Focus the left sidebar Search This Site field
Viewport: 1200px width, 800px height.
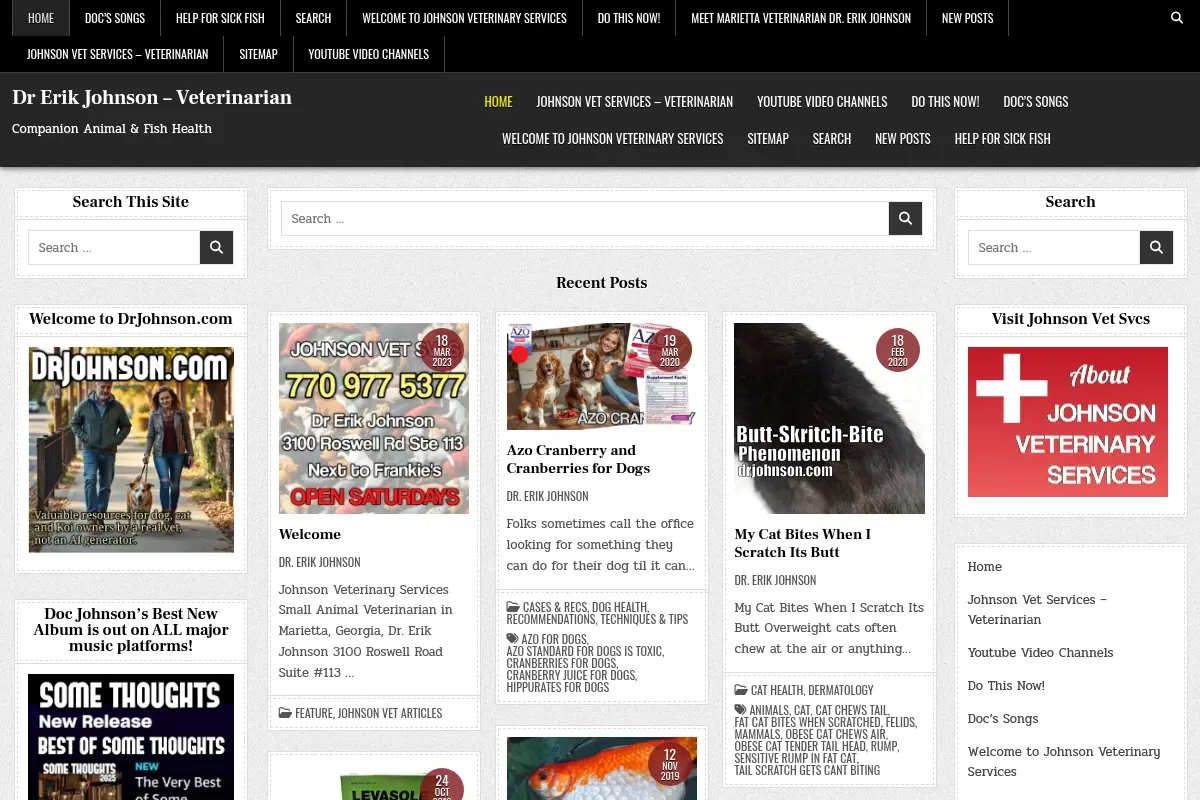coord(114,247)
